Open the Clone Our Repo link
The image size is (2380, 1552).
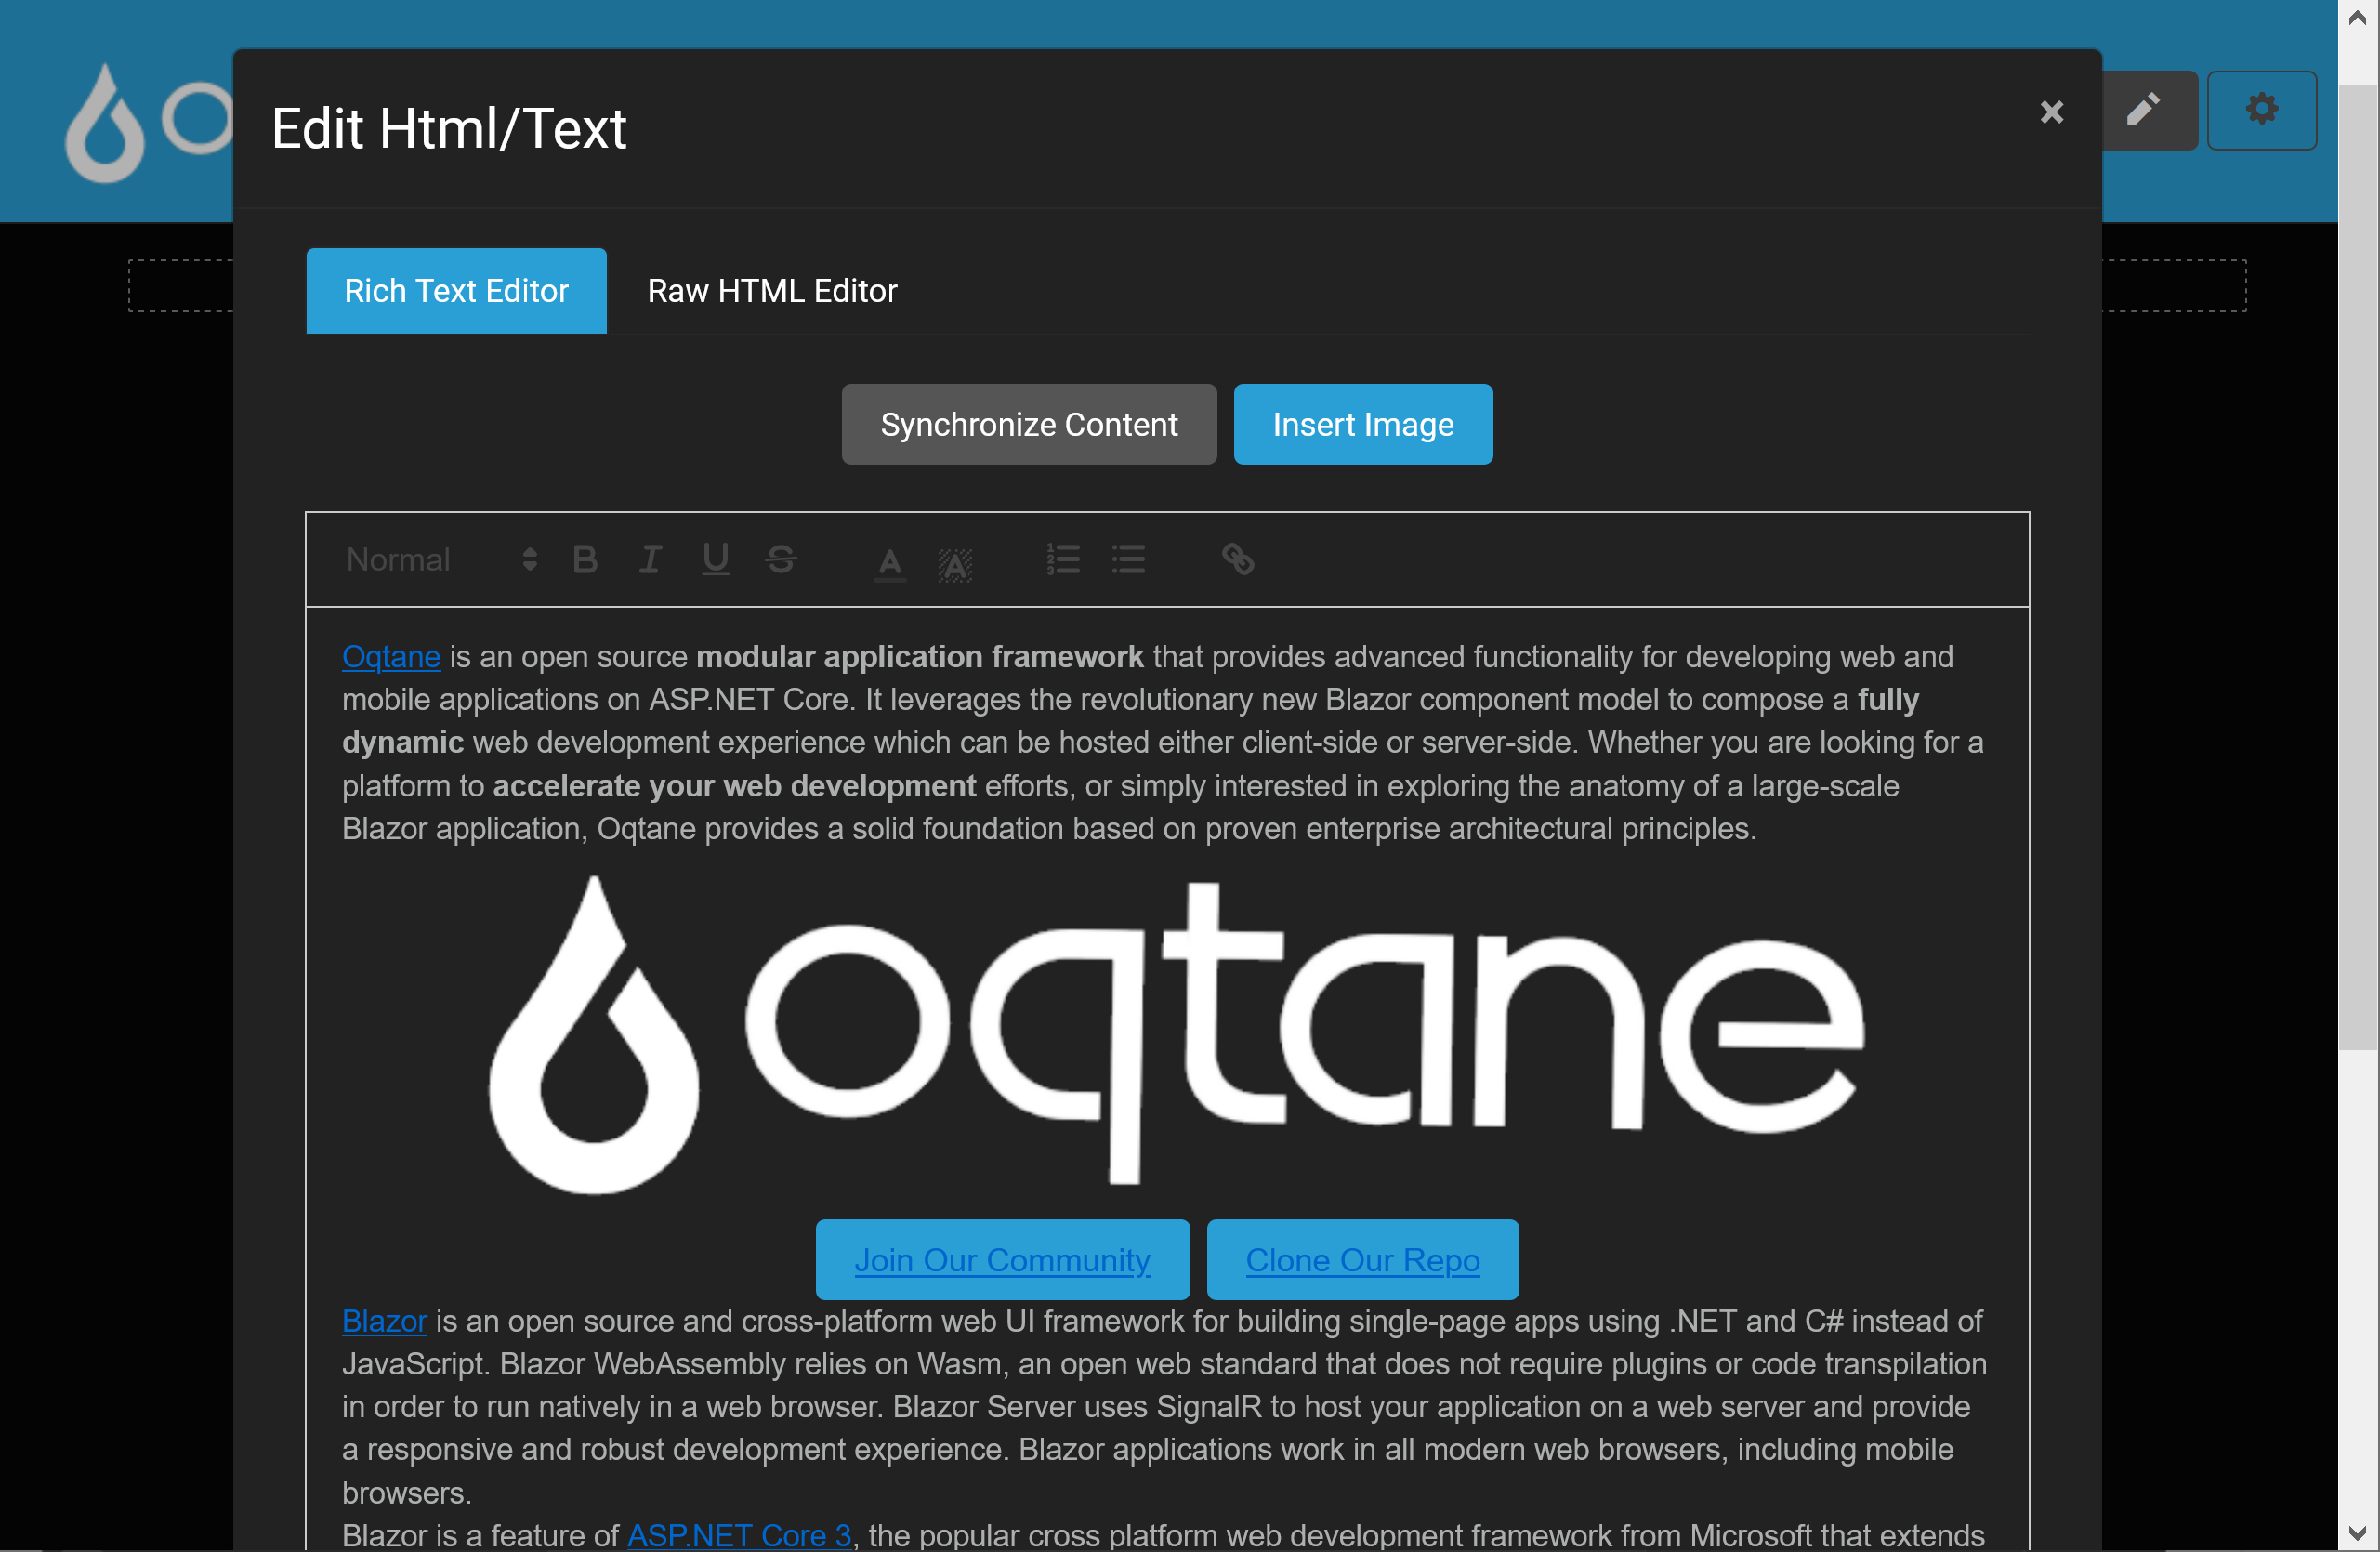(1362, 1260)
